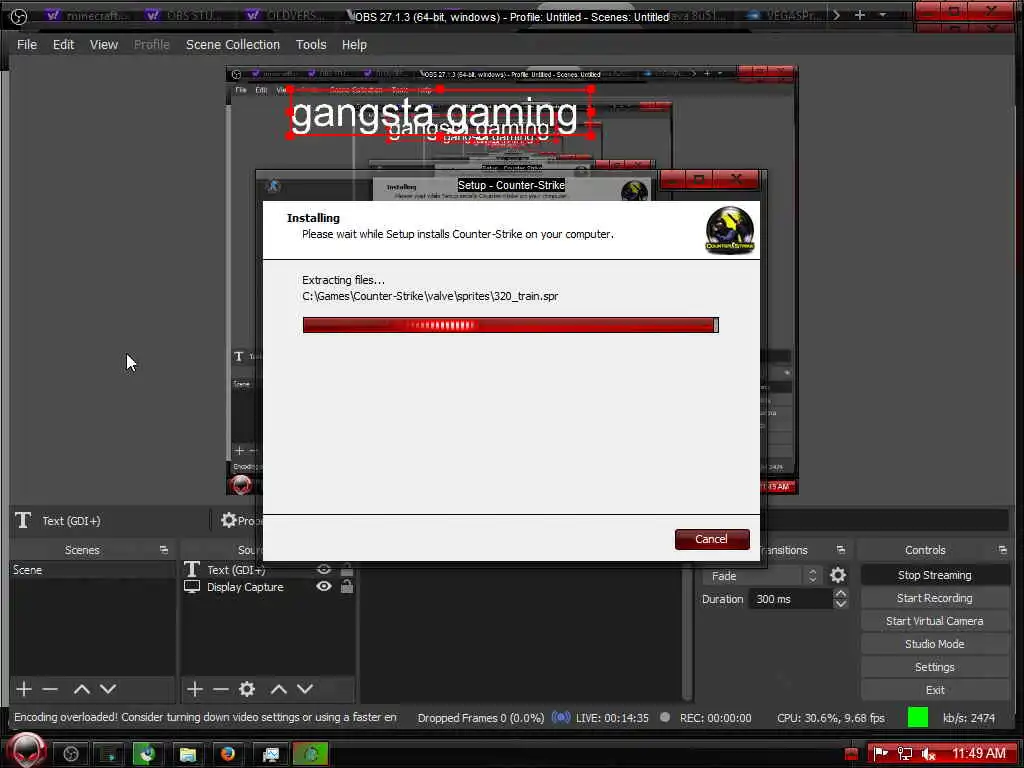Screen dimensions: 1024x768
Task: Pop out the Controls dock
Action: 1003,550
